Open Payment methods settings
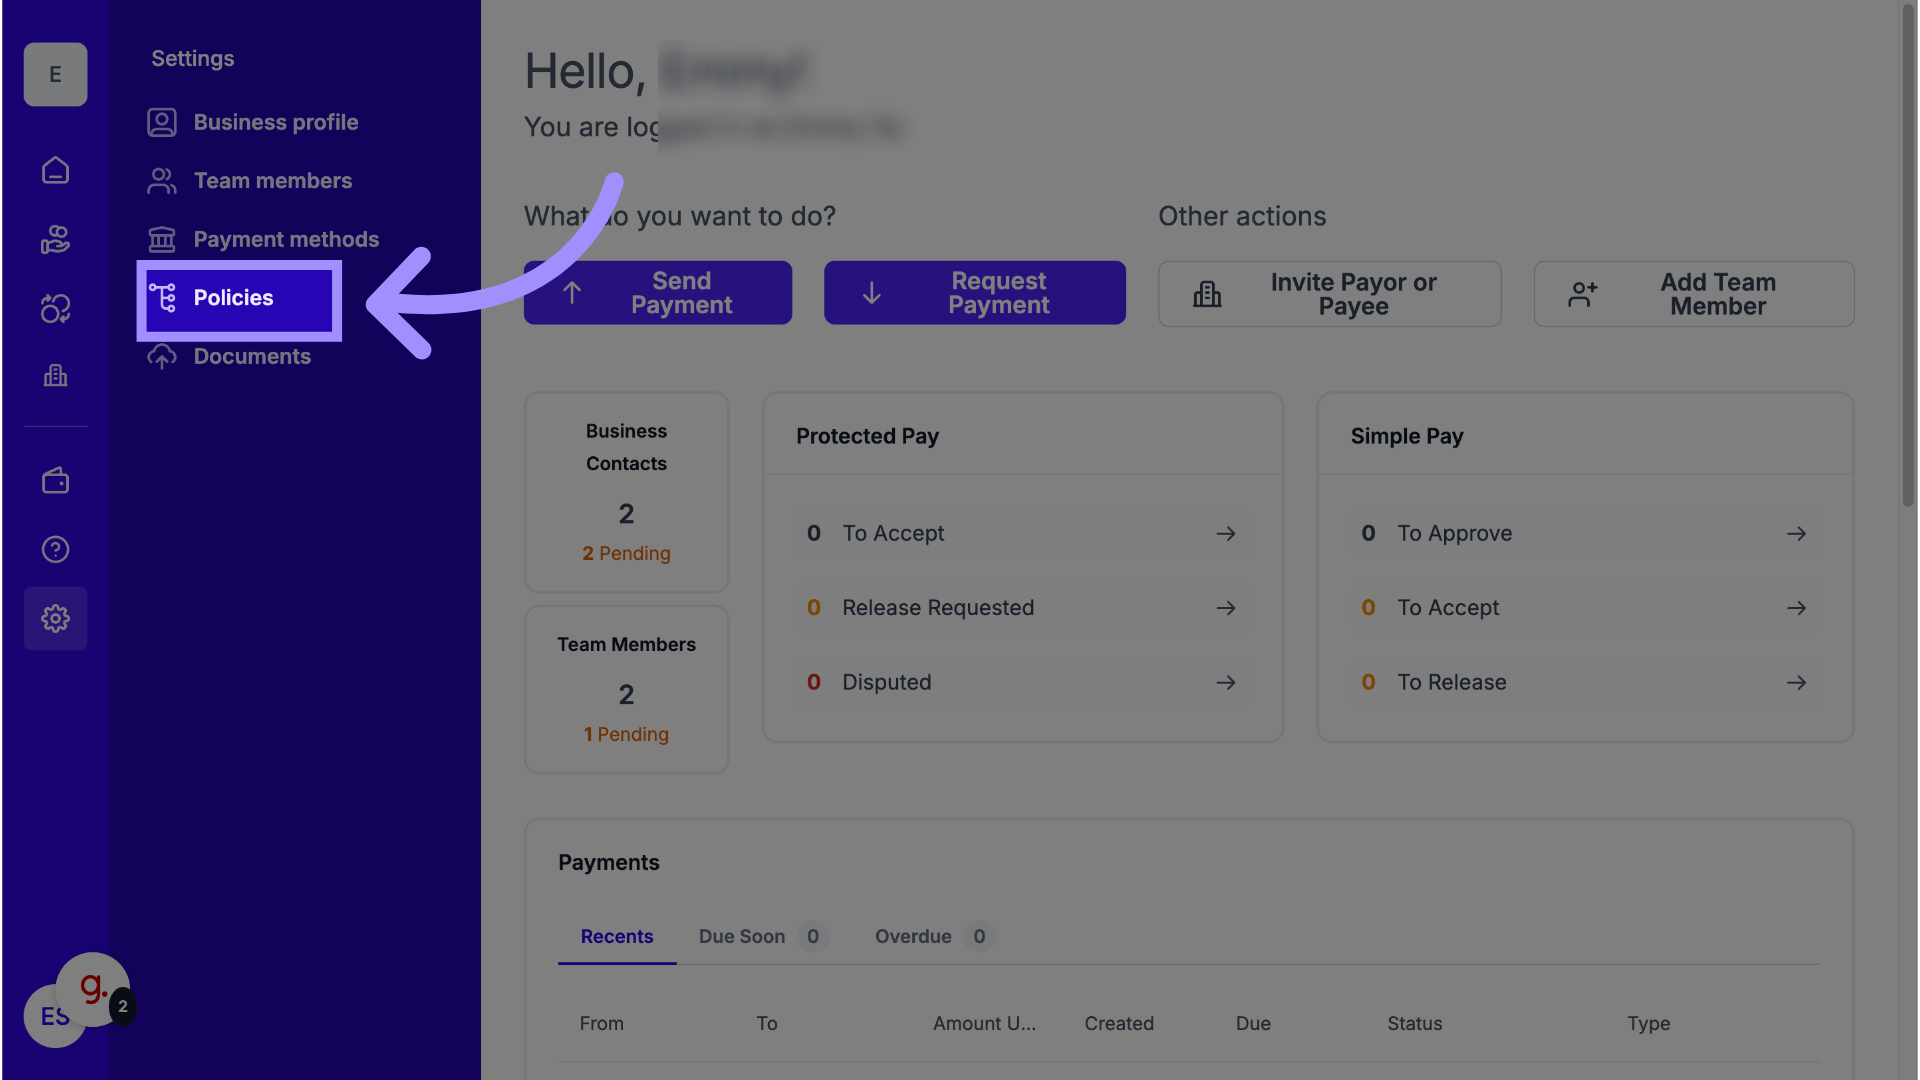Viewport: 1920px width, 1080px height. pos(285,240)
